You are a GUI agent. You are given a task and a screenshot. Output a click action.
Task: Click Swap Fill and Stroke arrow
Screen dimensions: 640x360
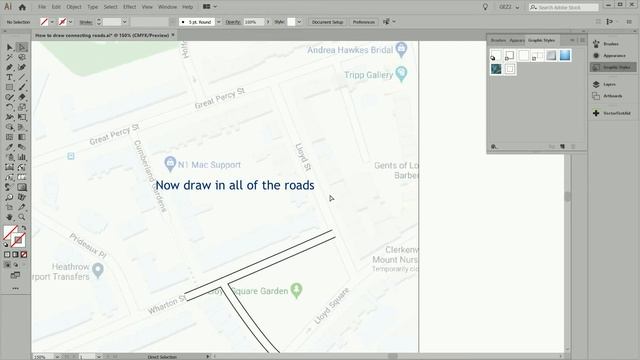(x=24, y=228)
